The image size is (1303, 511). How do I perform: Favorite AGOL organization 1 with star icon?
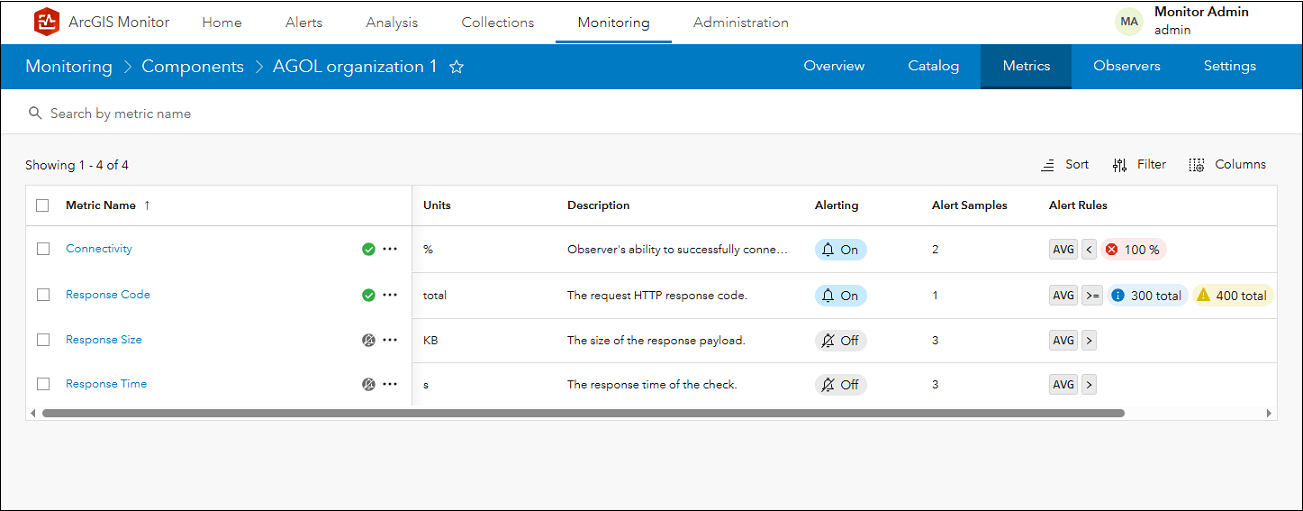457,67
